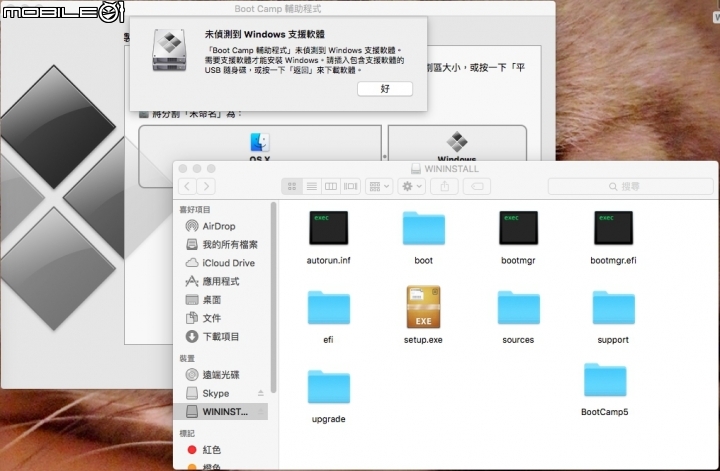Go forward in Finder with the right arrow
This screenshot has width=720, height=471.
point(206,186)
